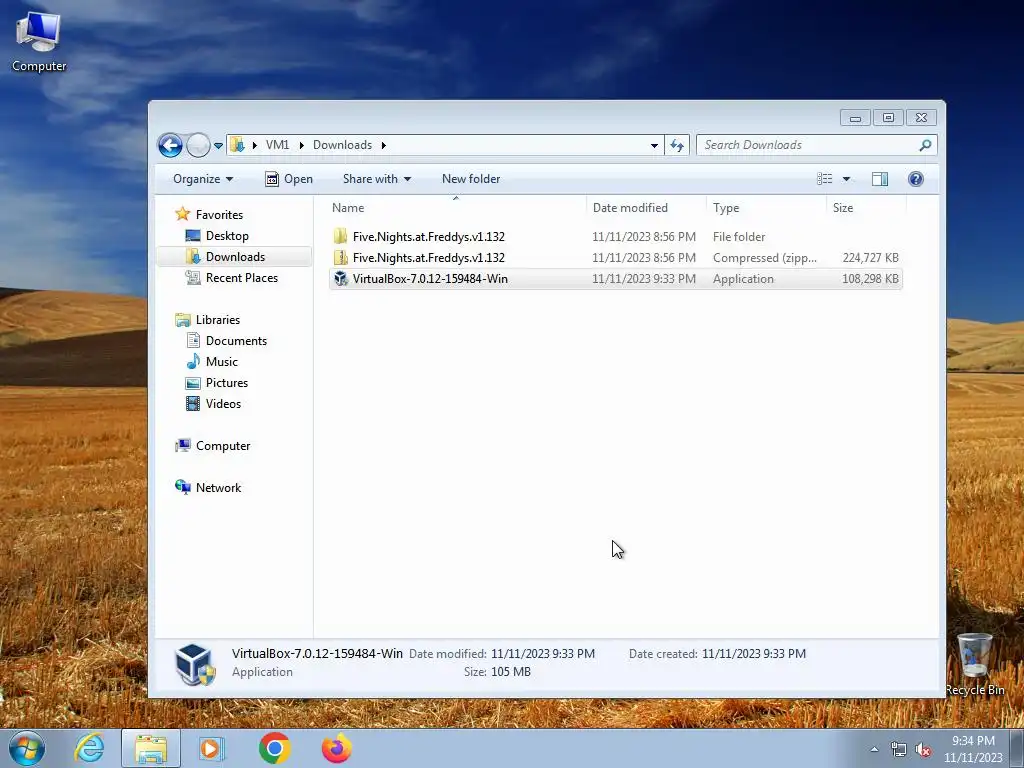
Task: Refresh the Downloads folder view
Action: pos(677,146)
